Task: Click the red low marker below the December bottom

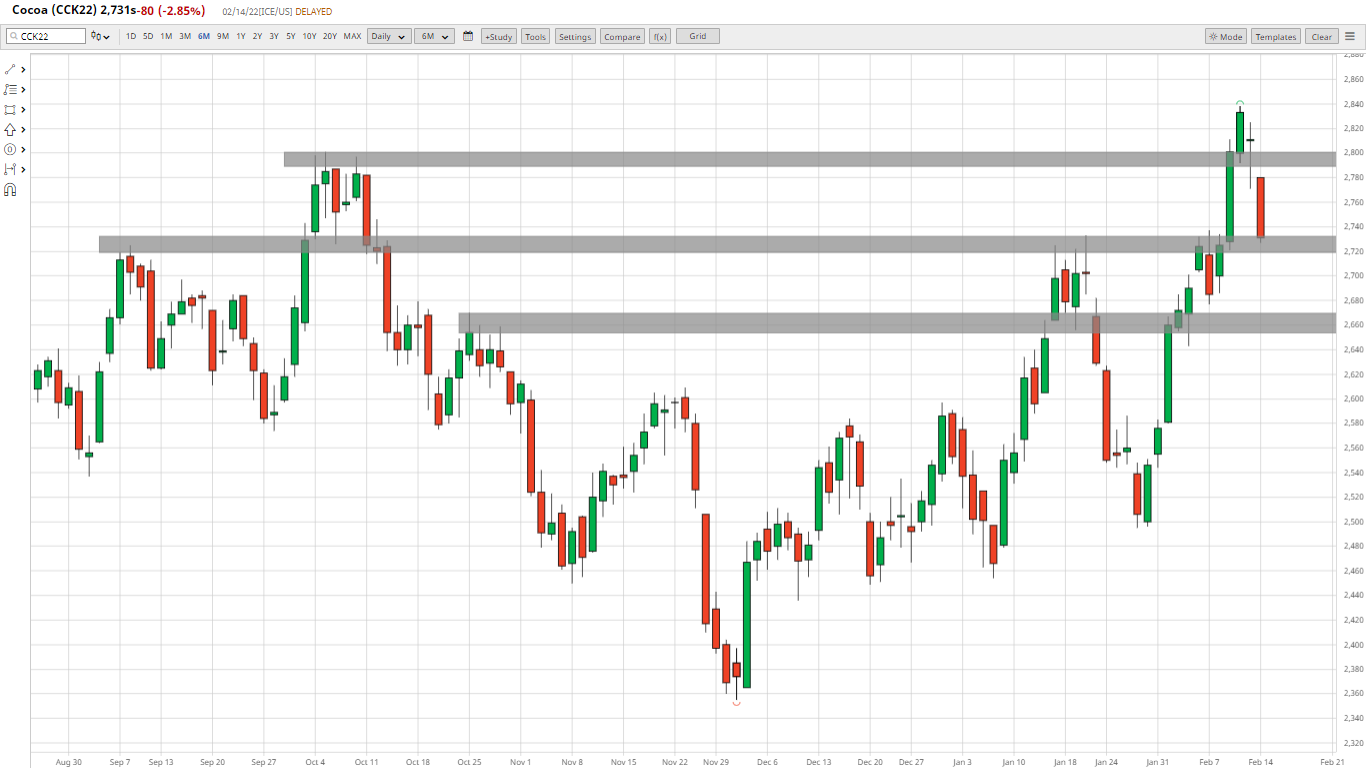Action: click(737, 704)
